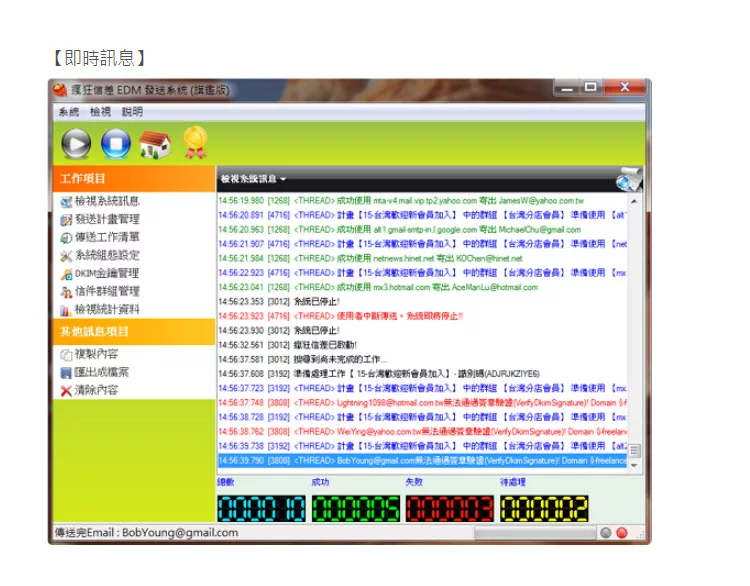750x586 pixels.
Task: Click the gold medal ribbon icon
Action: (194, 143)
